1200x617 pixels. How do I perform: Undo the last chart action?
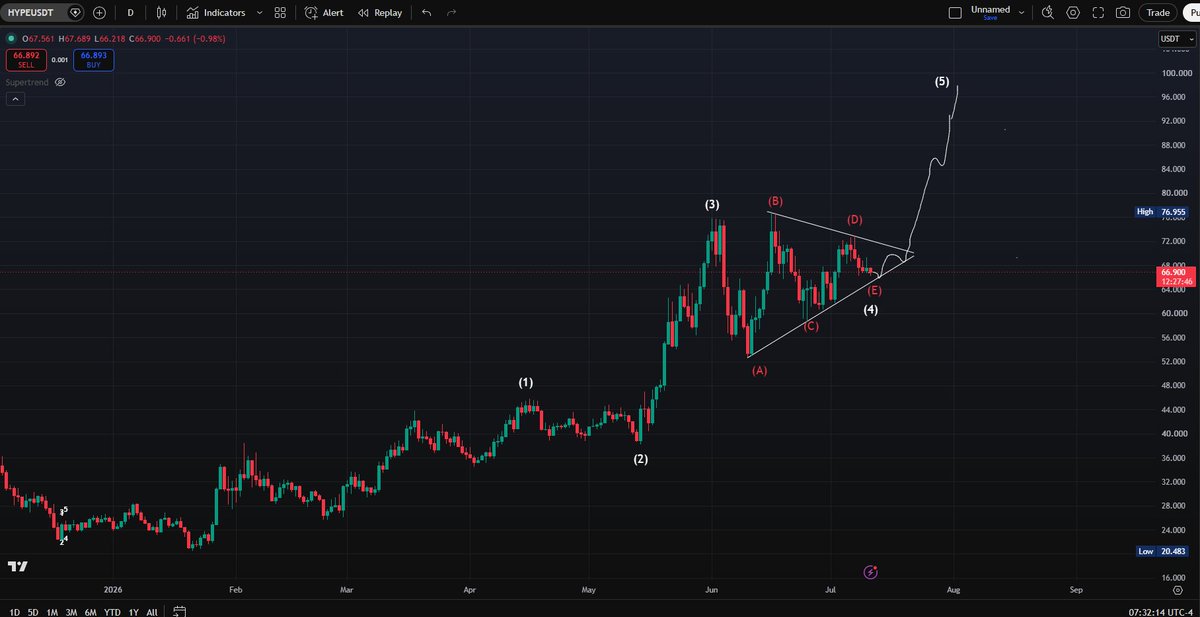tap(427, 13)
